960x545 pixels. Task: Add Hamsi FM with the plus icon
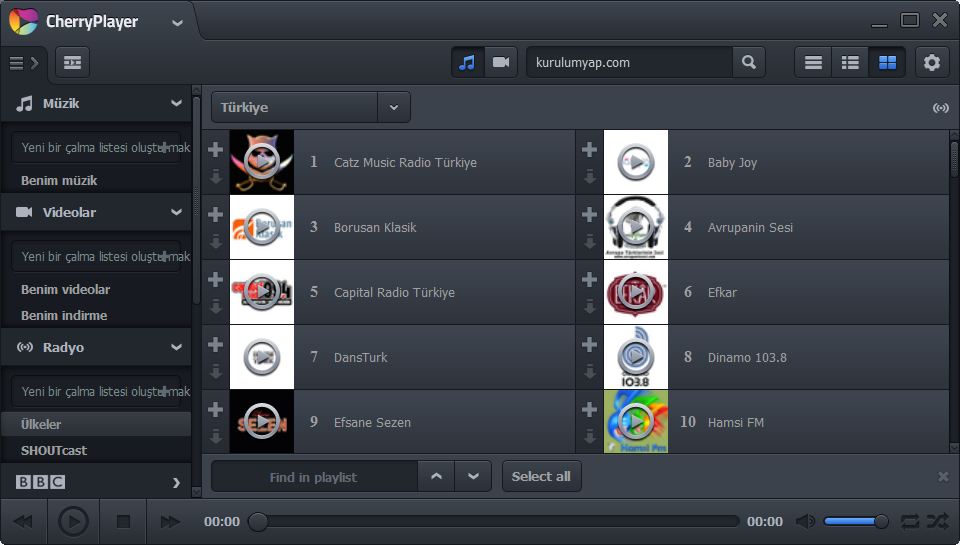(589, 409)
